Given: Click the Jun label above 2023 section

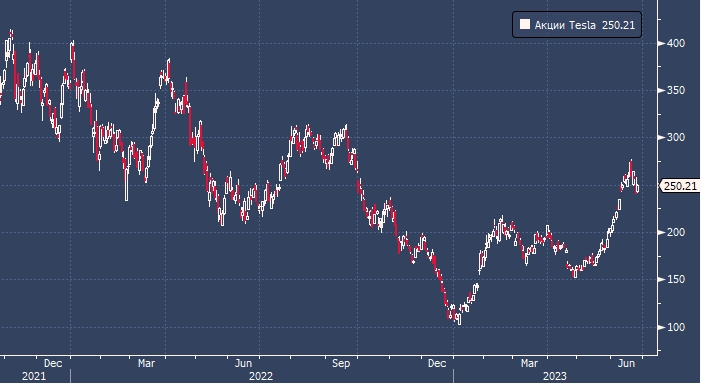Looking at the screenshot, I should click(x=626, y=363).
